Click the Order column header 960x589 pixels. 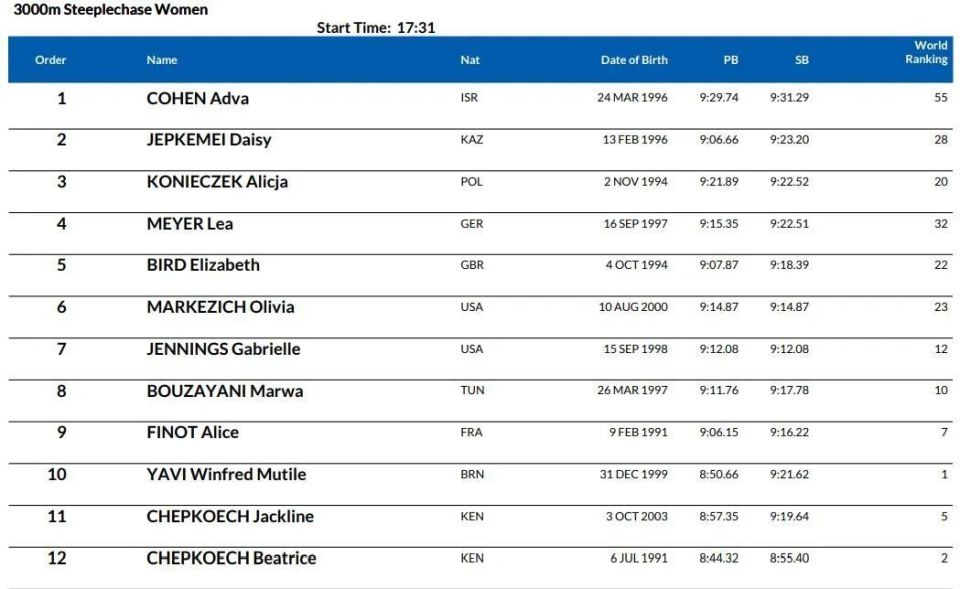point(50,60)
